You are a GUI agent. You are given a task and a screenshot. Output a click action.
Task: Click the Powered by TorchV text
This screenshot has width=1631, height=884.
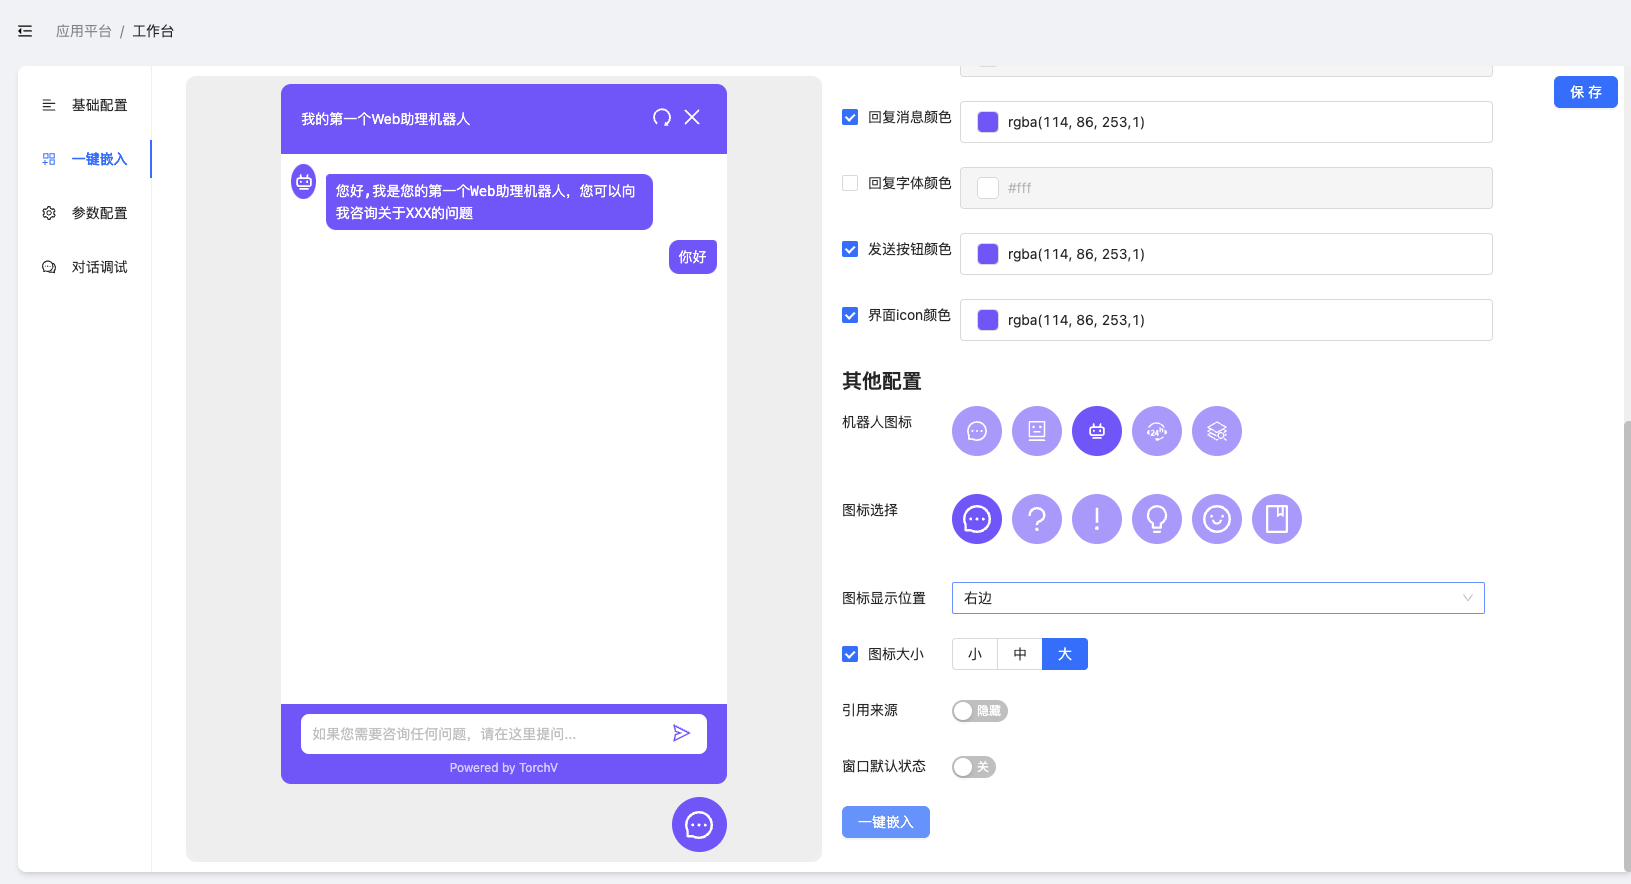point(504,768)
